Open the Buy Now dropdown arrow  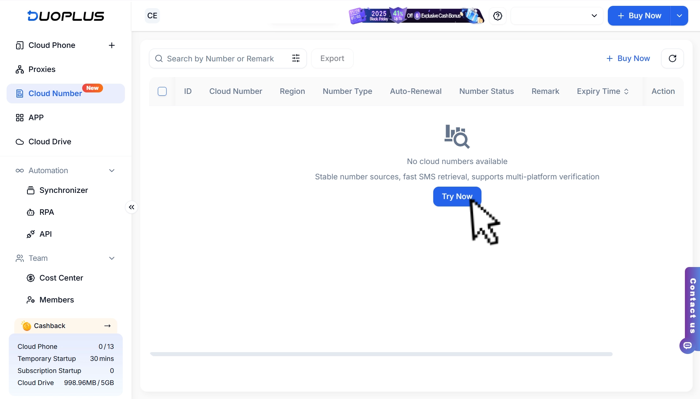tap(679, 16)
